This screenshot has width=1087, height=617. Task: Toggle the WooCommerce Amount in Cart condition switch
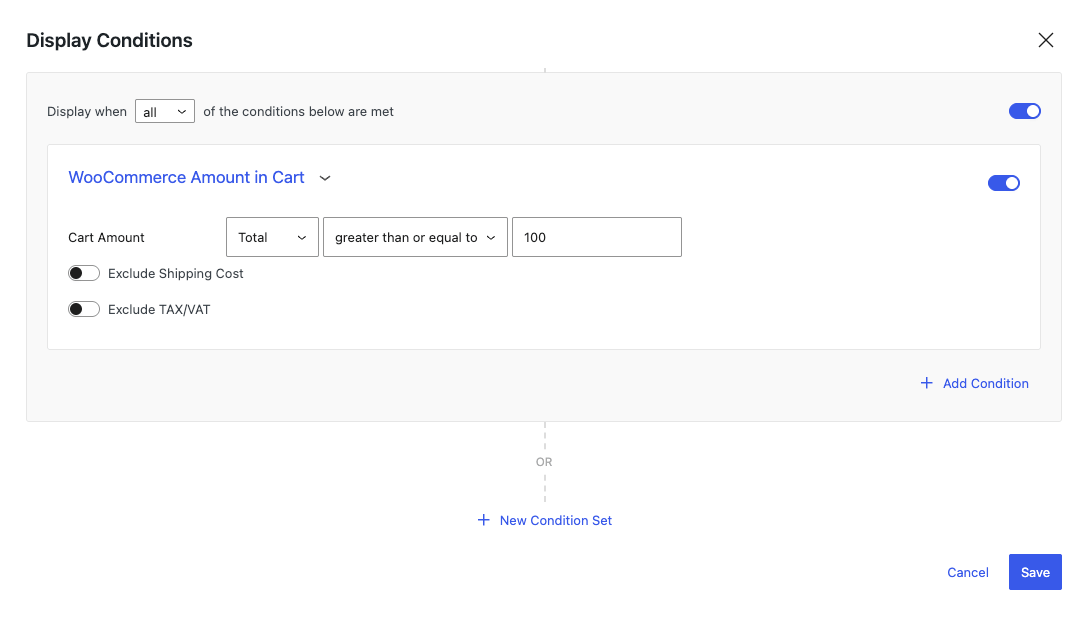click(x=1004, y=183)
